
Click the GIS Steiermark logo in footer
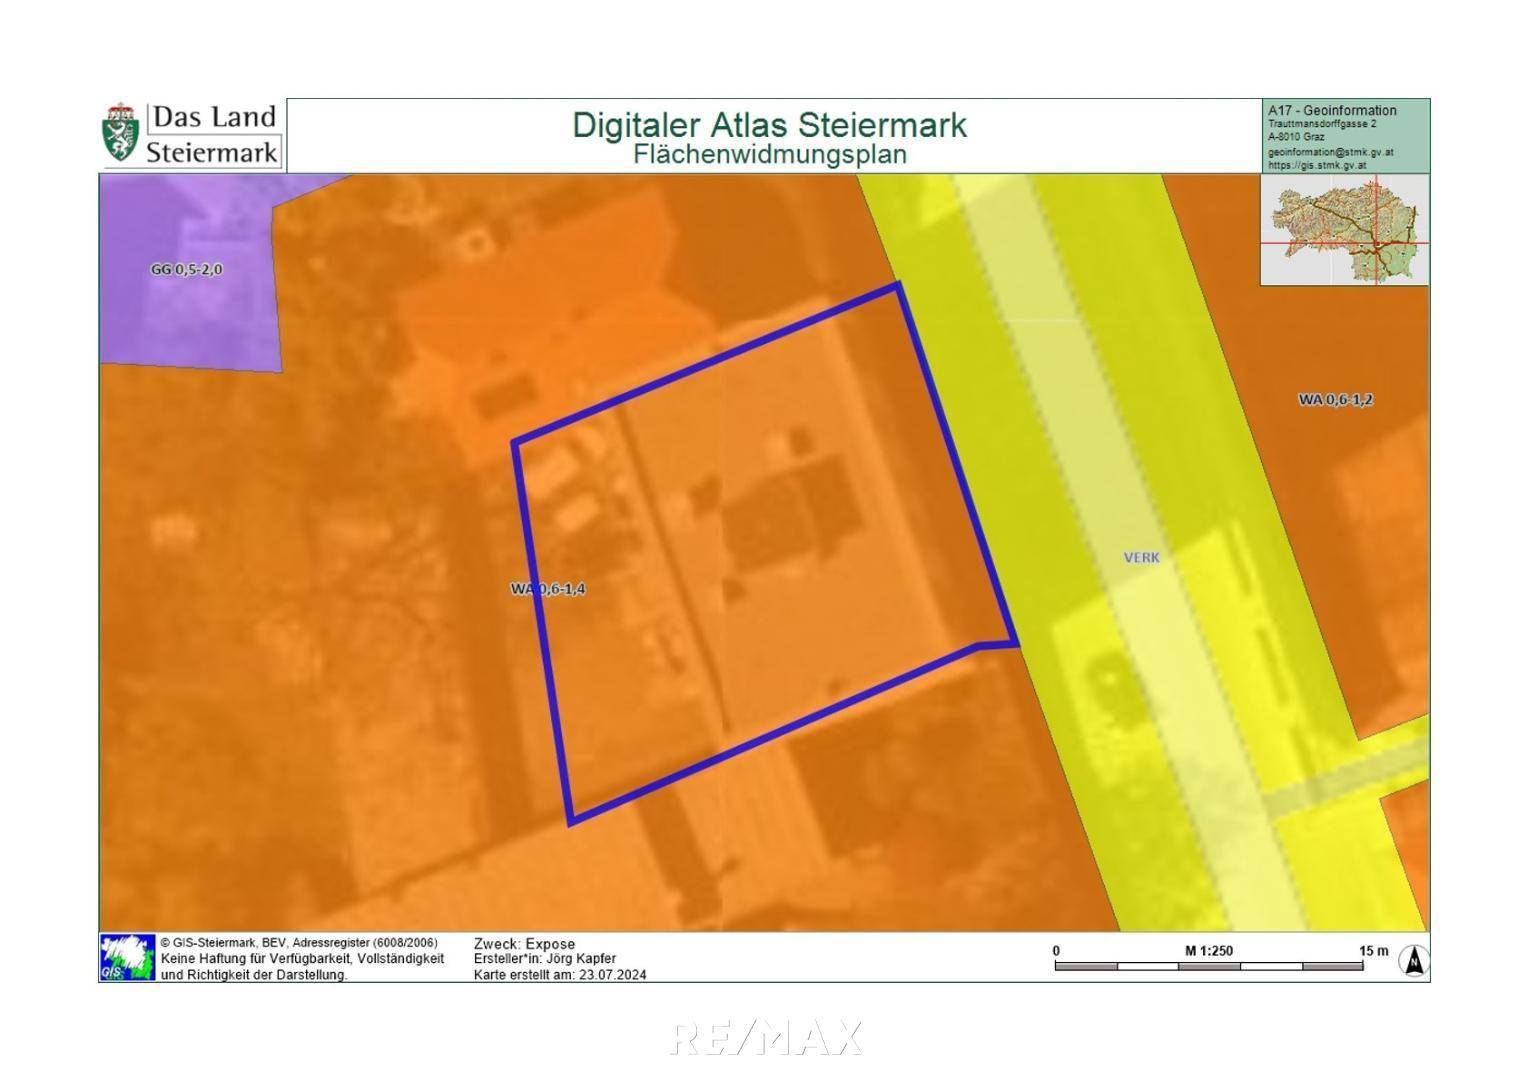[x=127, y=957]
